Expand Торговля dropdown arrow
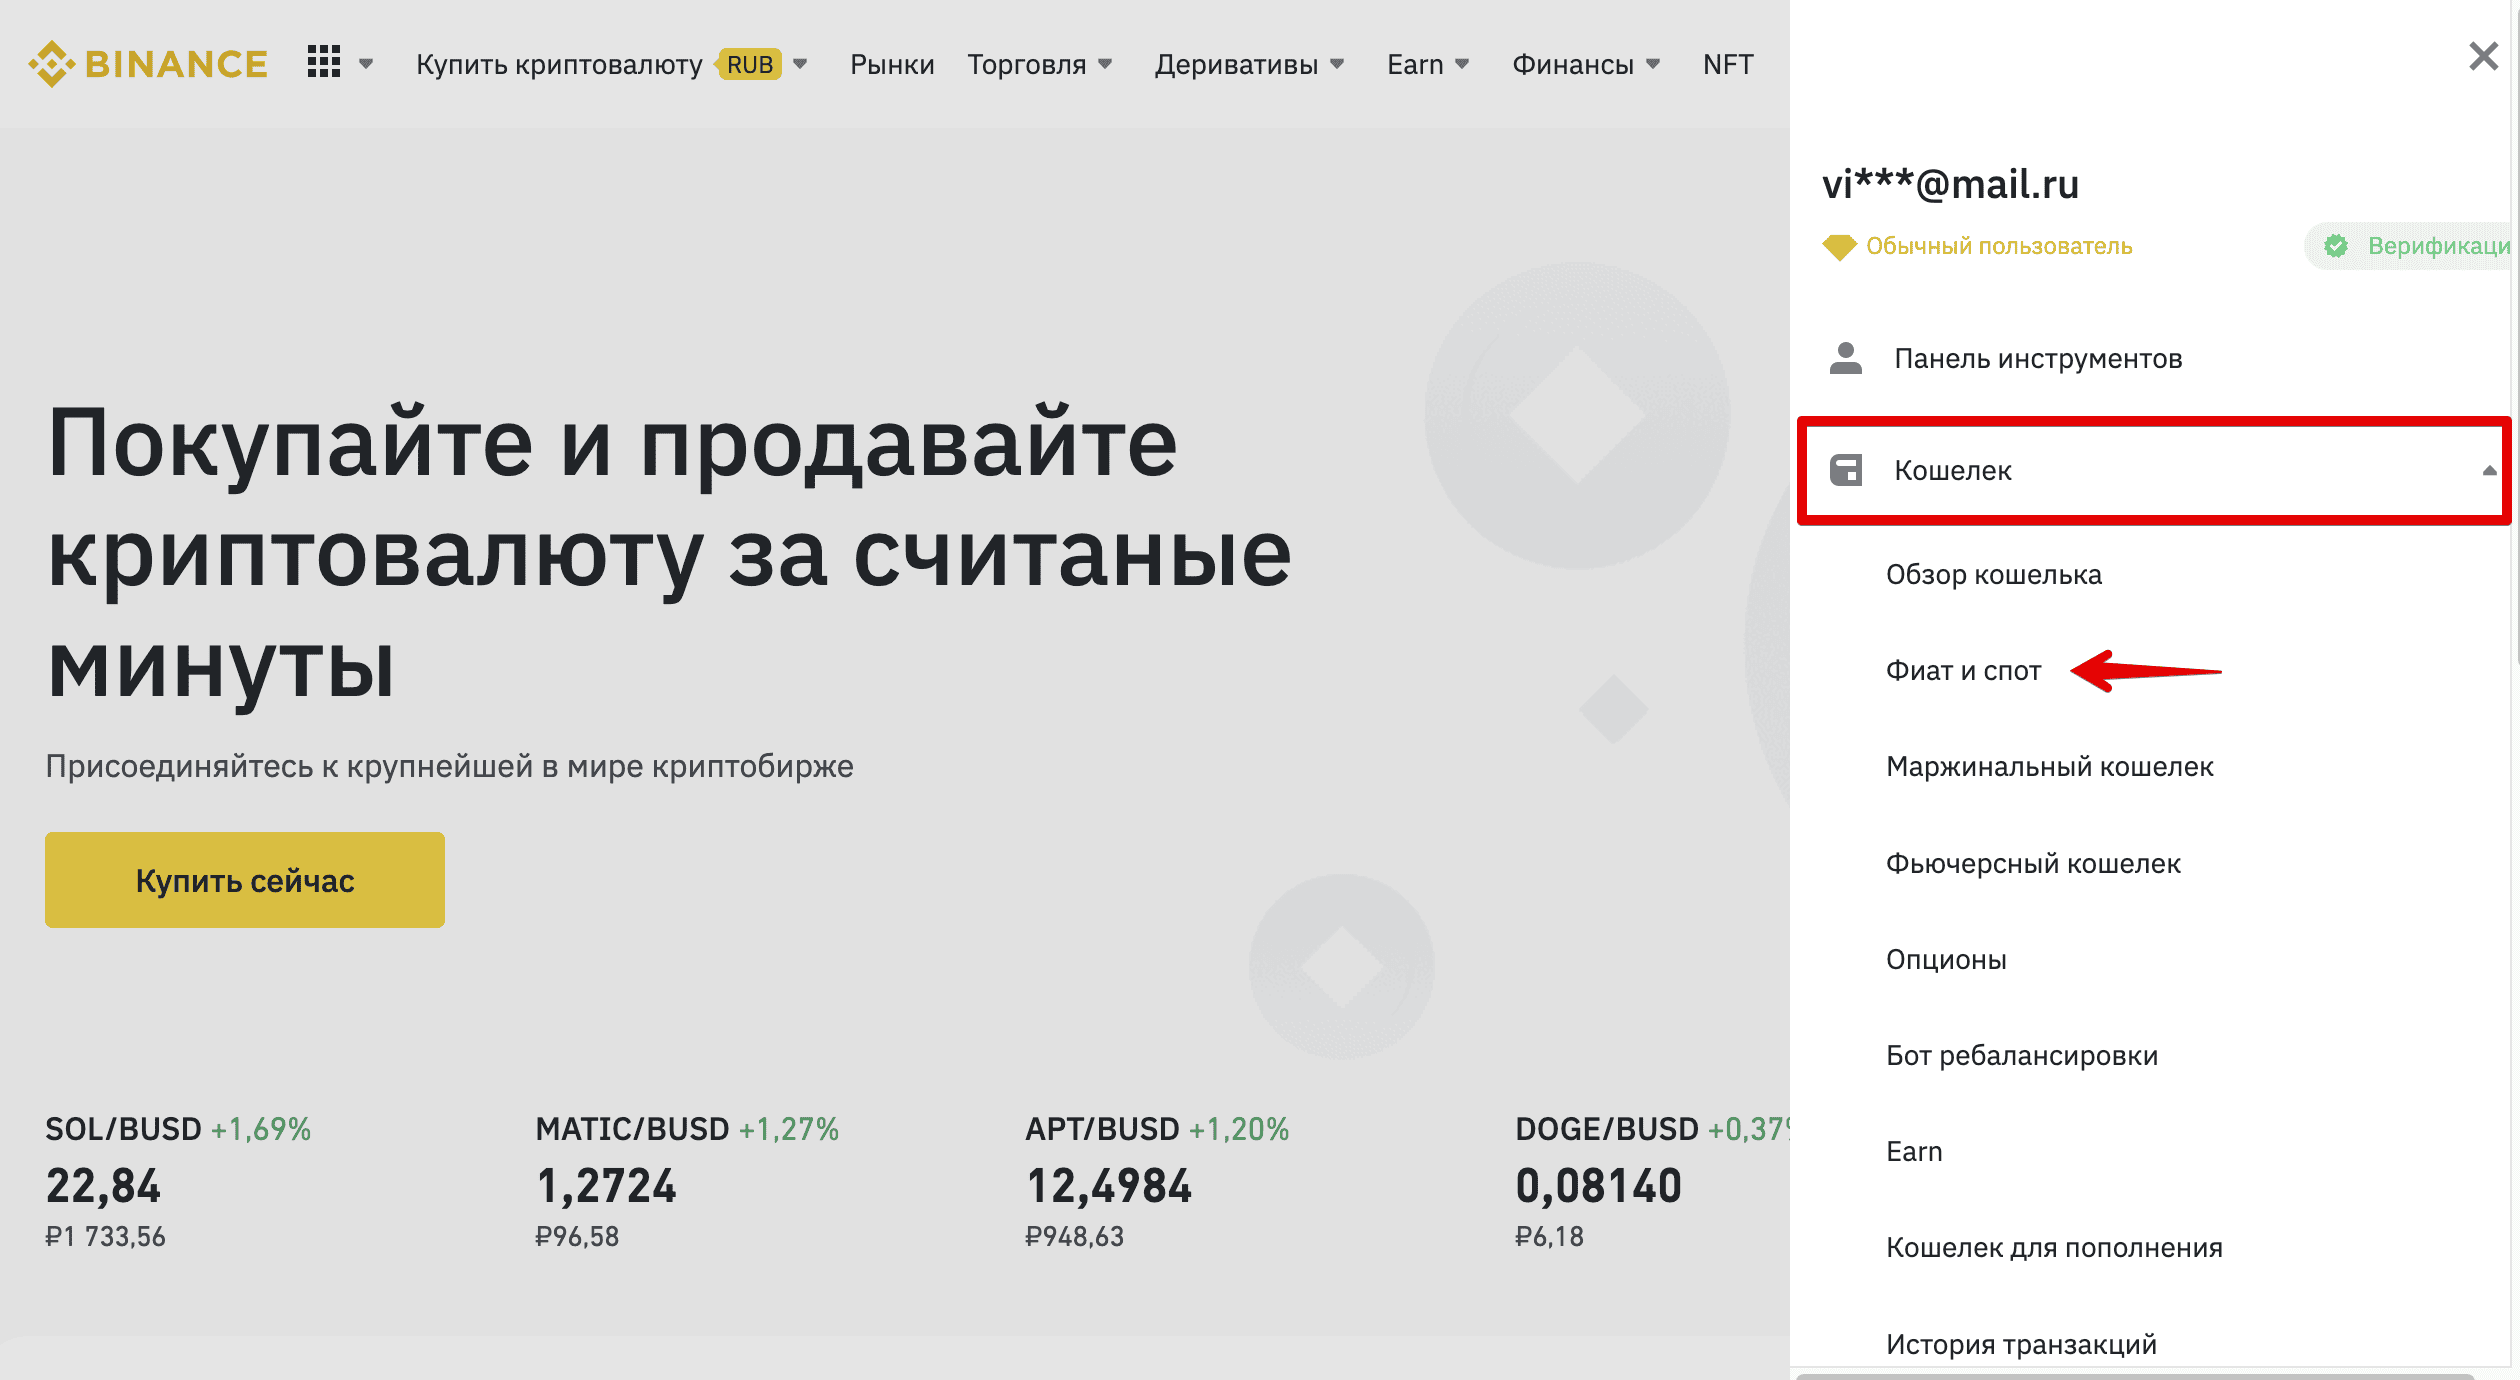 tap(1105, 64)
